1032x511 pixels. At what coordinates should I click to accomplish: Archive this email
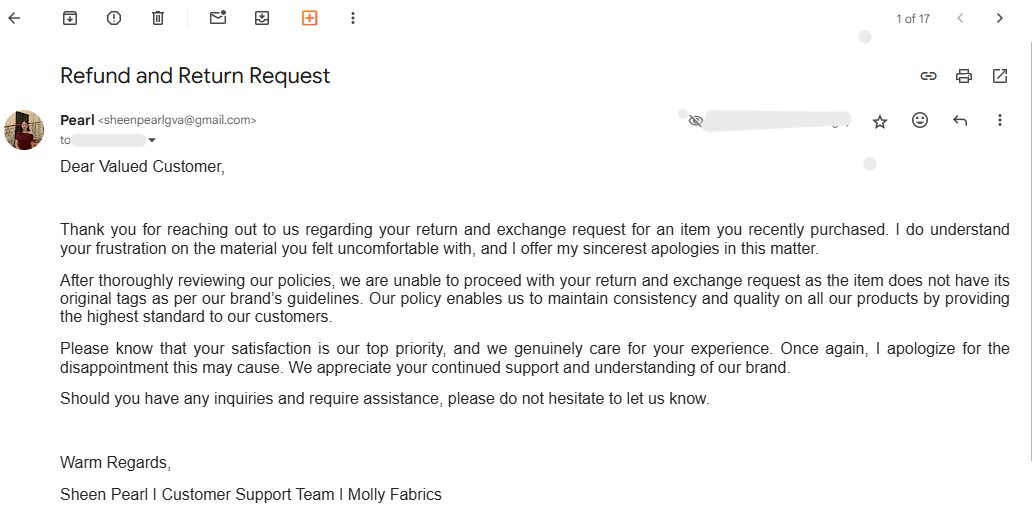tap(70, 18)
